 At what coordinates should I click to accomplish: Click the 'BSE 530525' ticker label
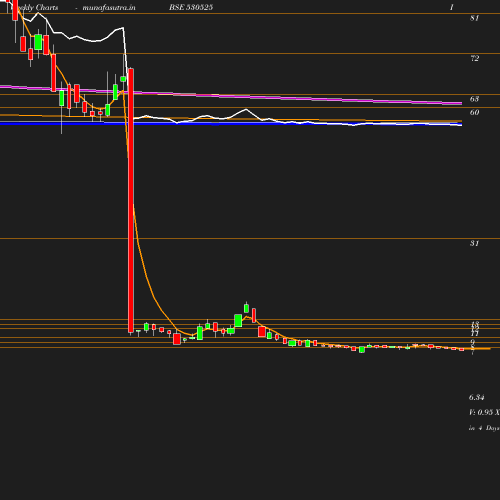(x=191, y=7)
